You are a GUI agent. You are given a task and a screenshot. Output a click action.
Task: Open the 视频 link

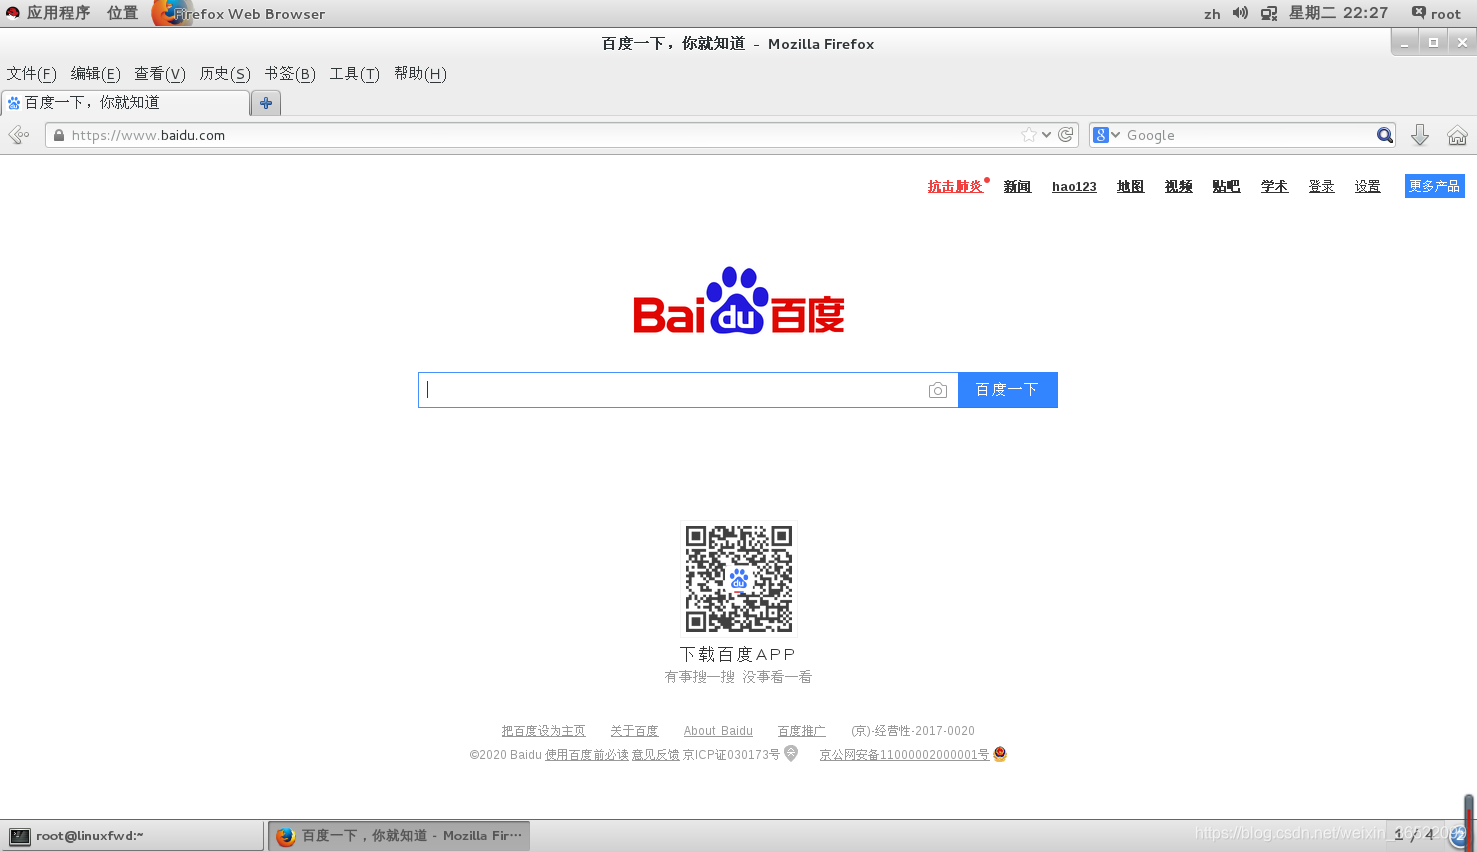pos(1178,187)
